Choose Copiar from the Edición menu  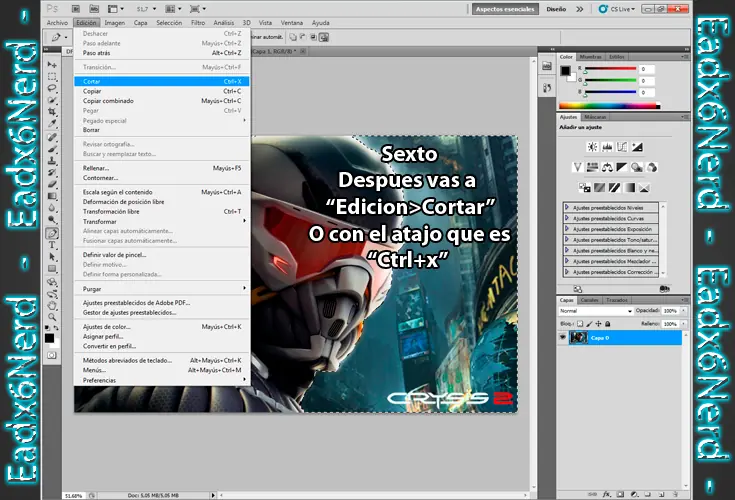pyautogui.click(x=162, y=91)
